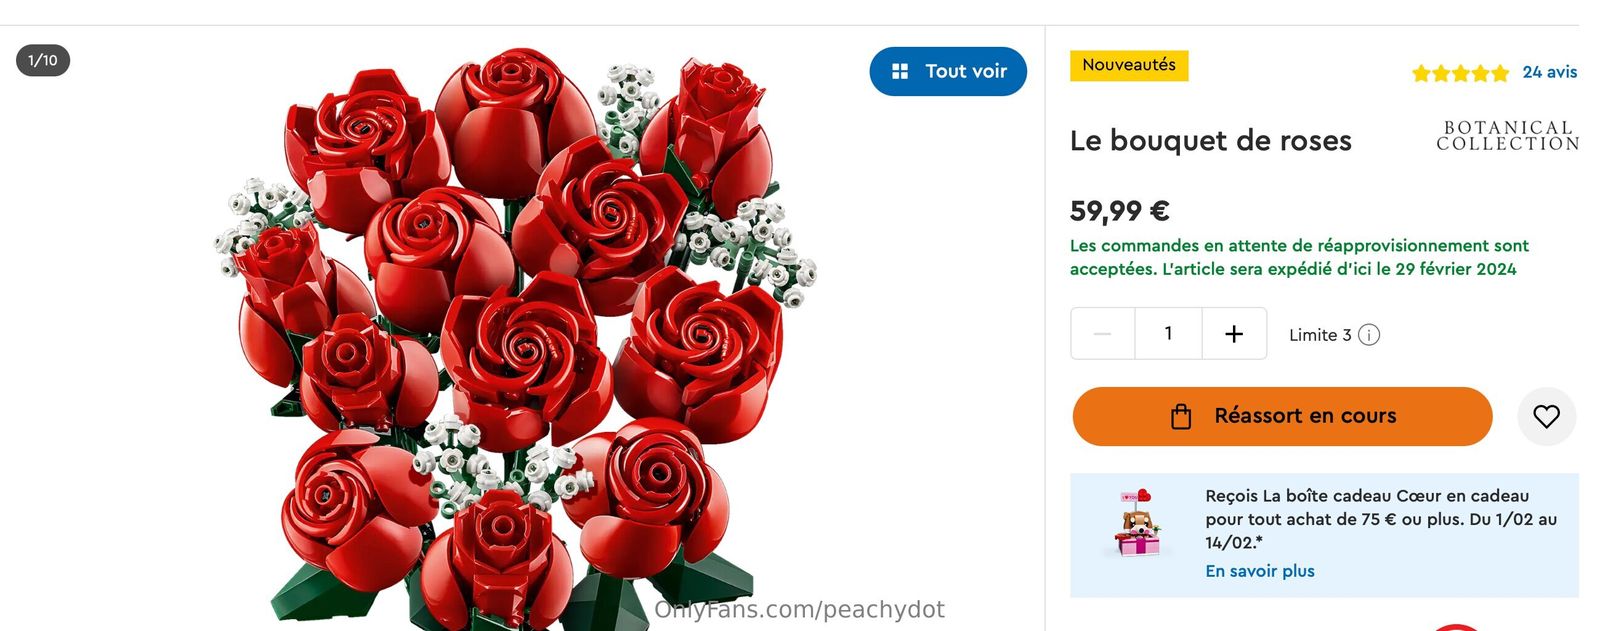The width and height of the screenshot is (1600, 631).
Task: Open the Botanical Collection logo
Action: point(1507,136)
